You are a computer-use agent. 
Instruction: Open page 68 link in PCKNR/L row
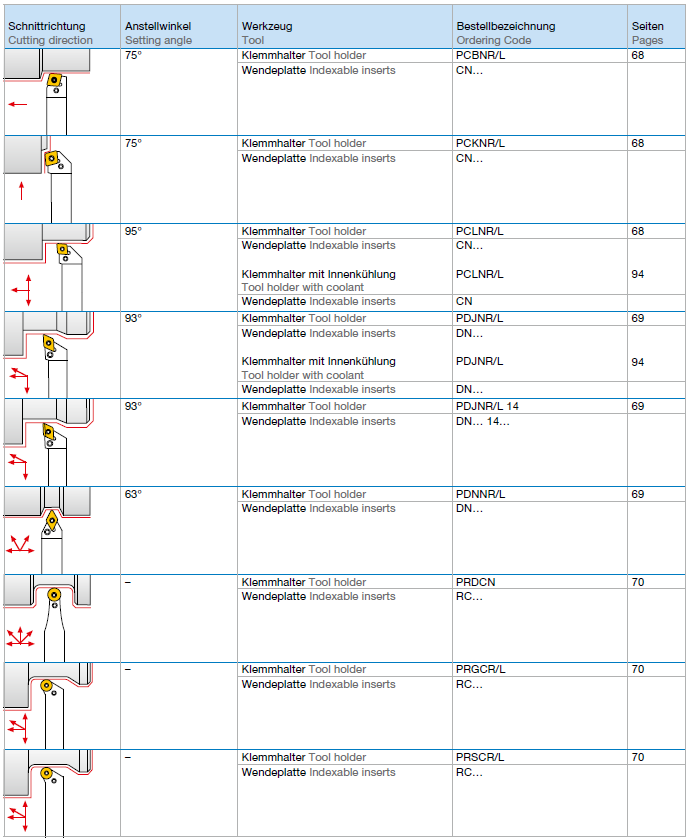tap(637, 144)
